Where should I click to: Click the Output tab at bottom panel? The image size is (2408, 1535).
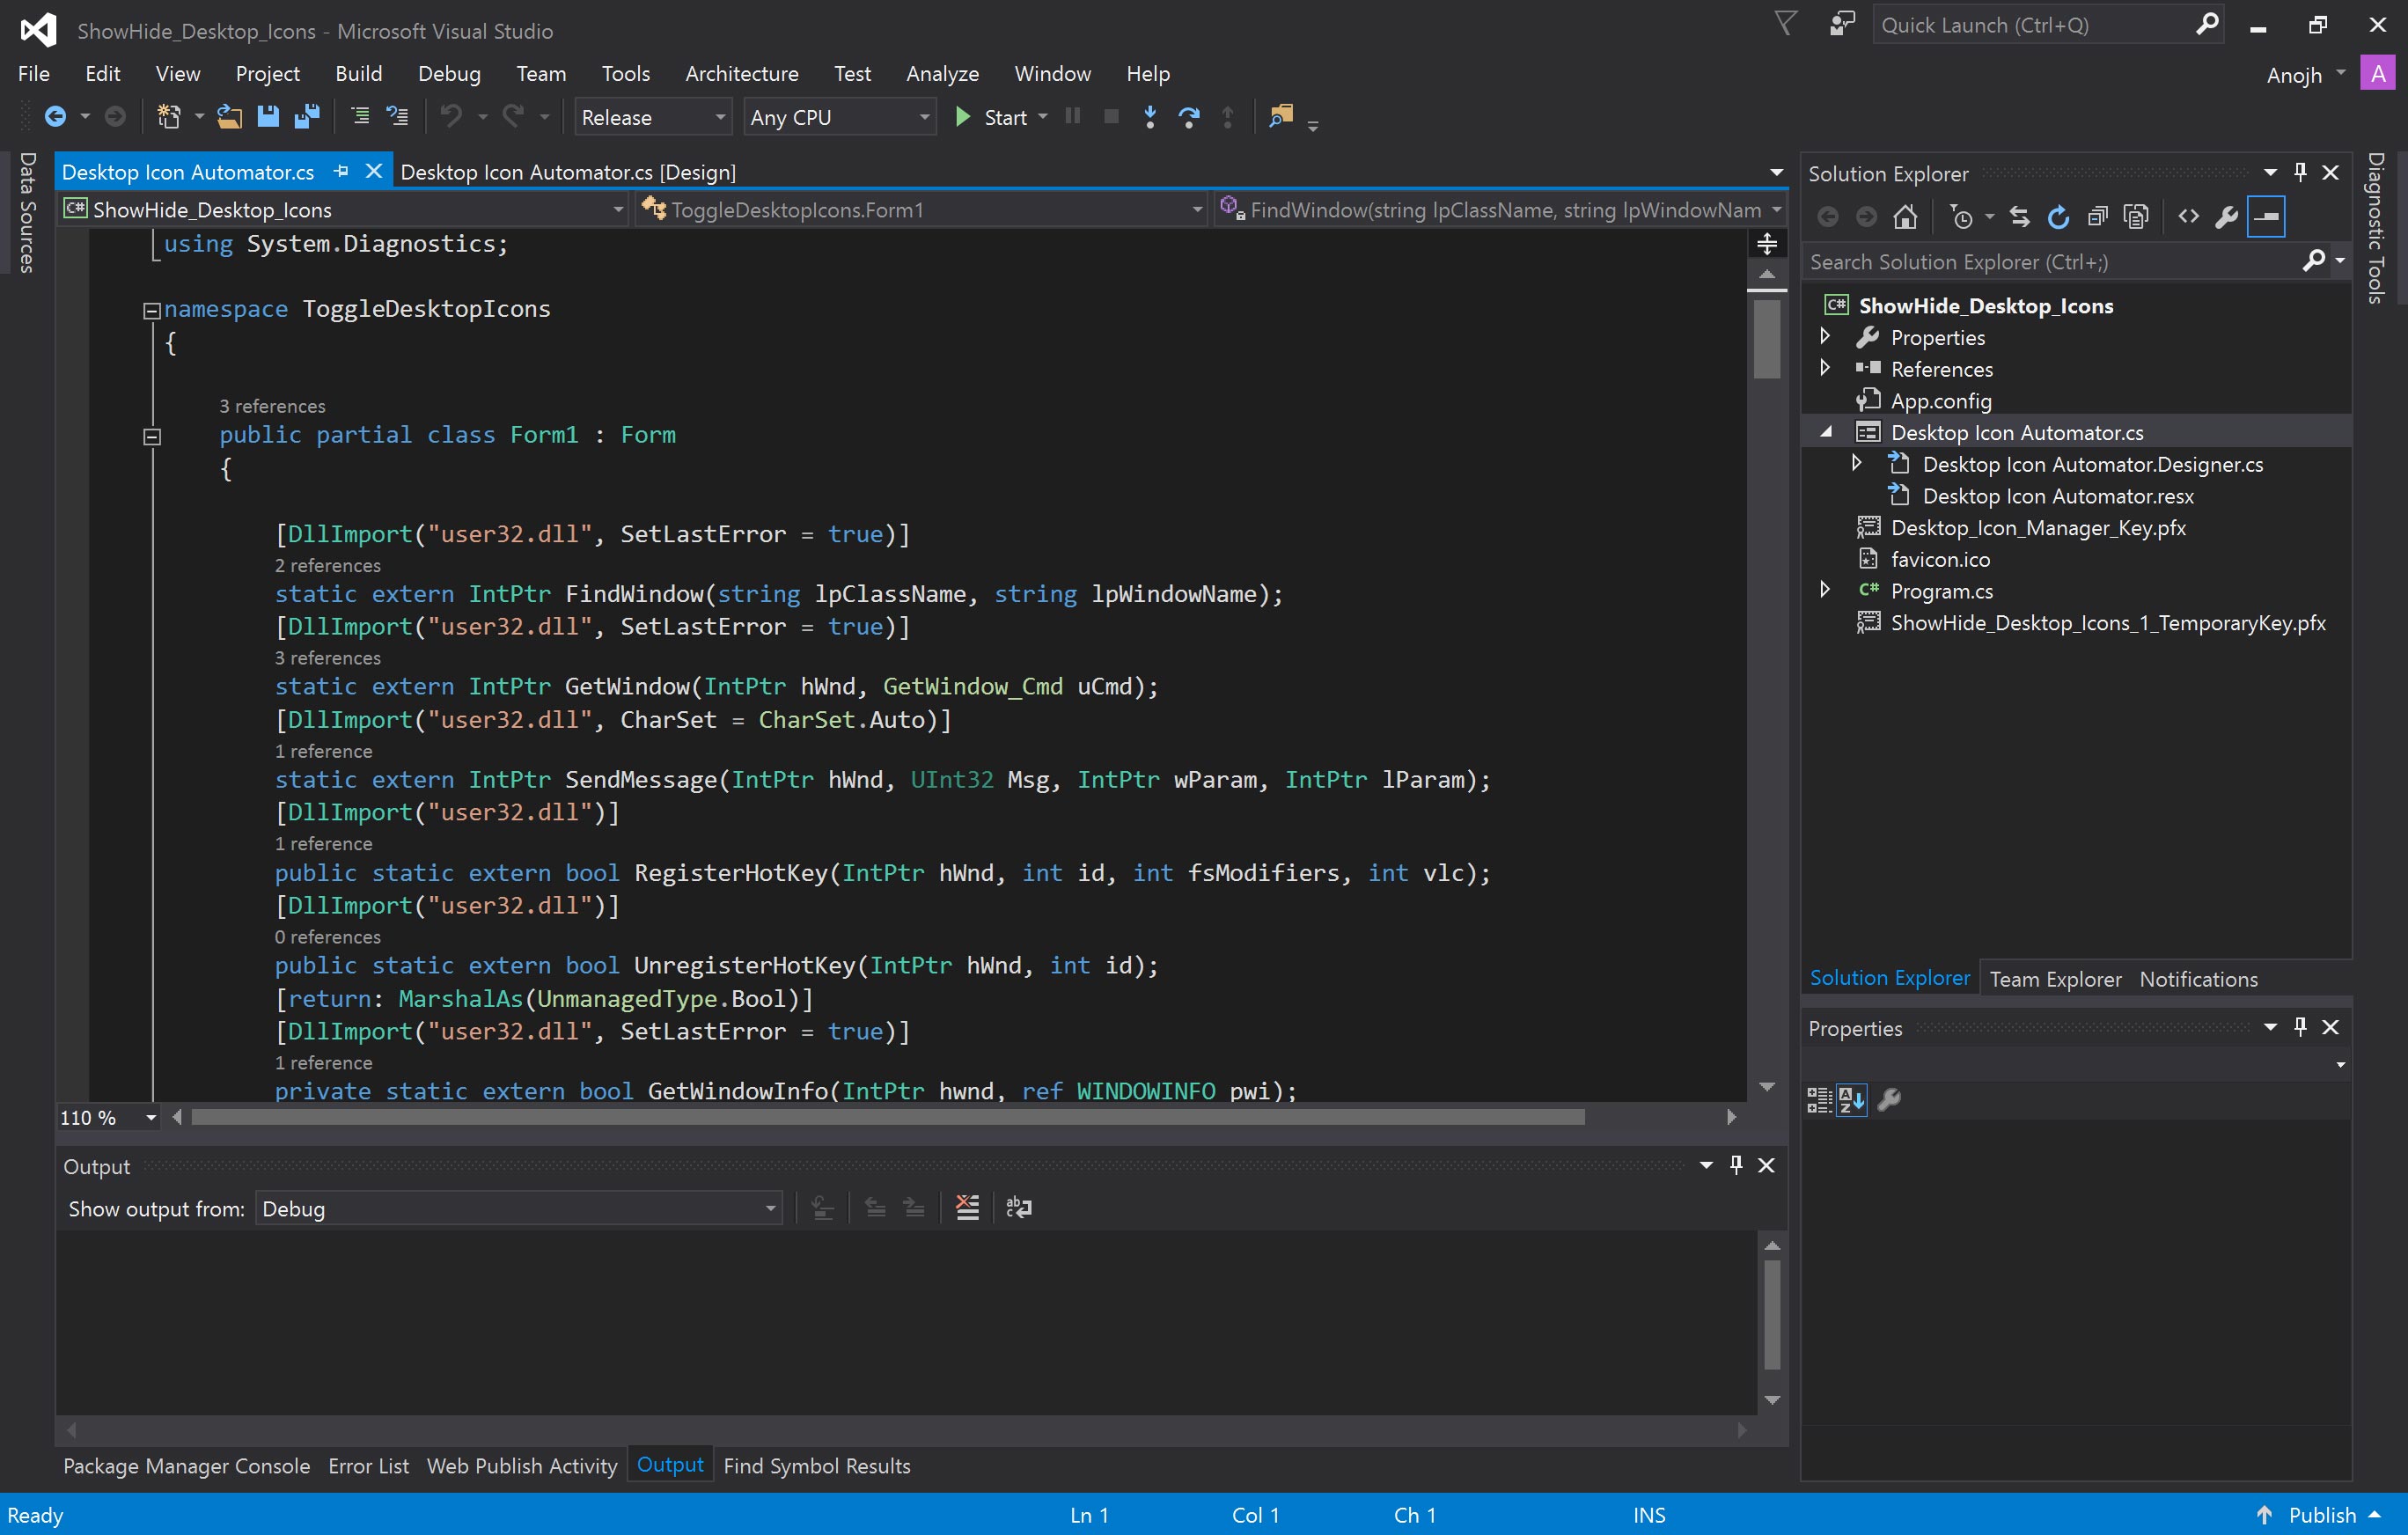coord(669,1465)
